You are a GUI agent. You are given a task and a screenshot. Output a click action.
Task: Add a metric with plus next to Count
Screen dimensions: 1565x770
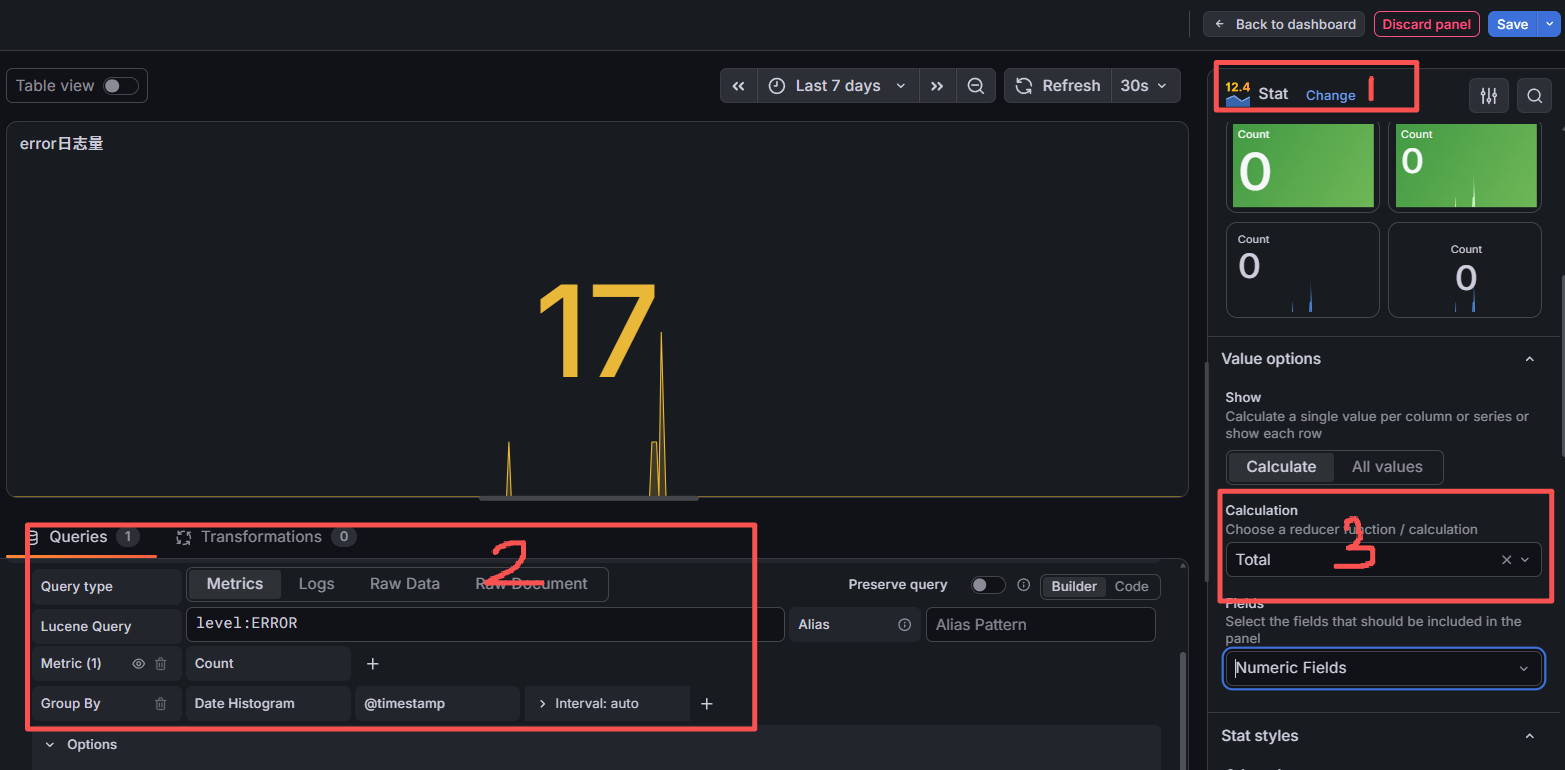click(x=372, y=664)
